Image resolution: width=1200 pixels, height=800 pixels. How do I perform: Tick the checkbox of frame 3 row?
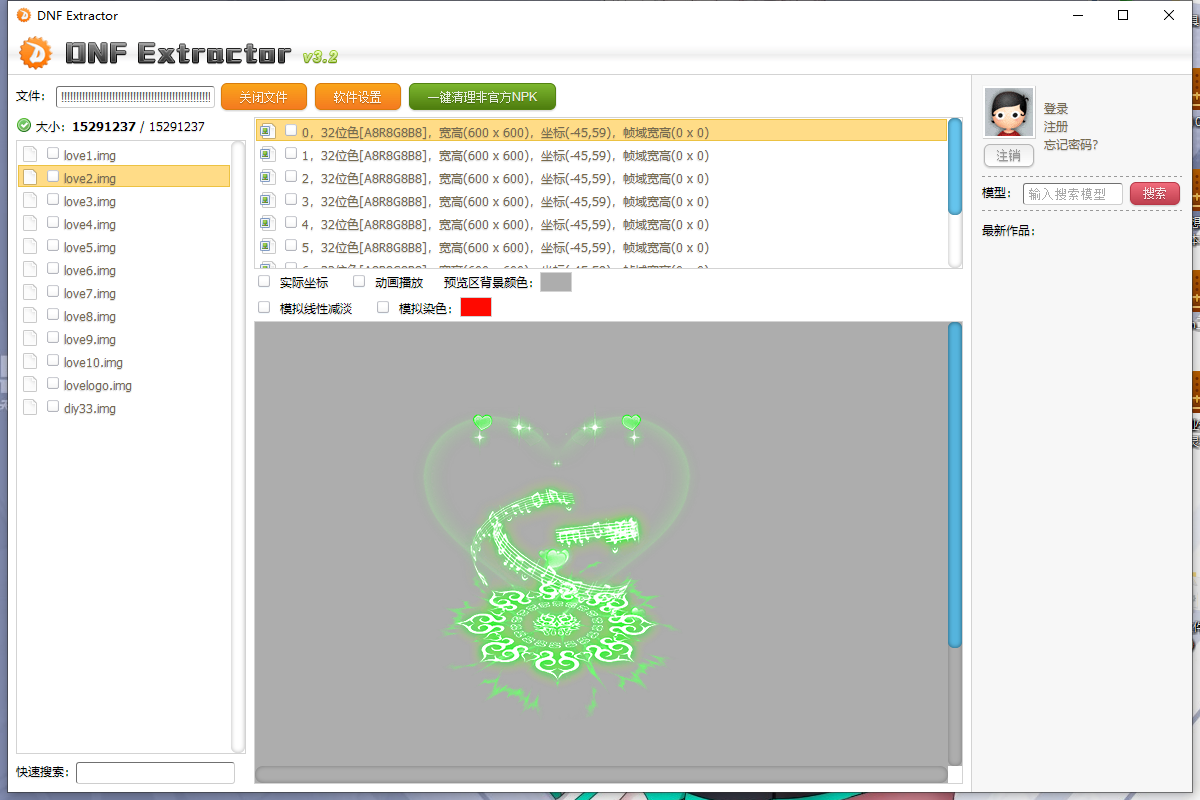click(291, 200)
